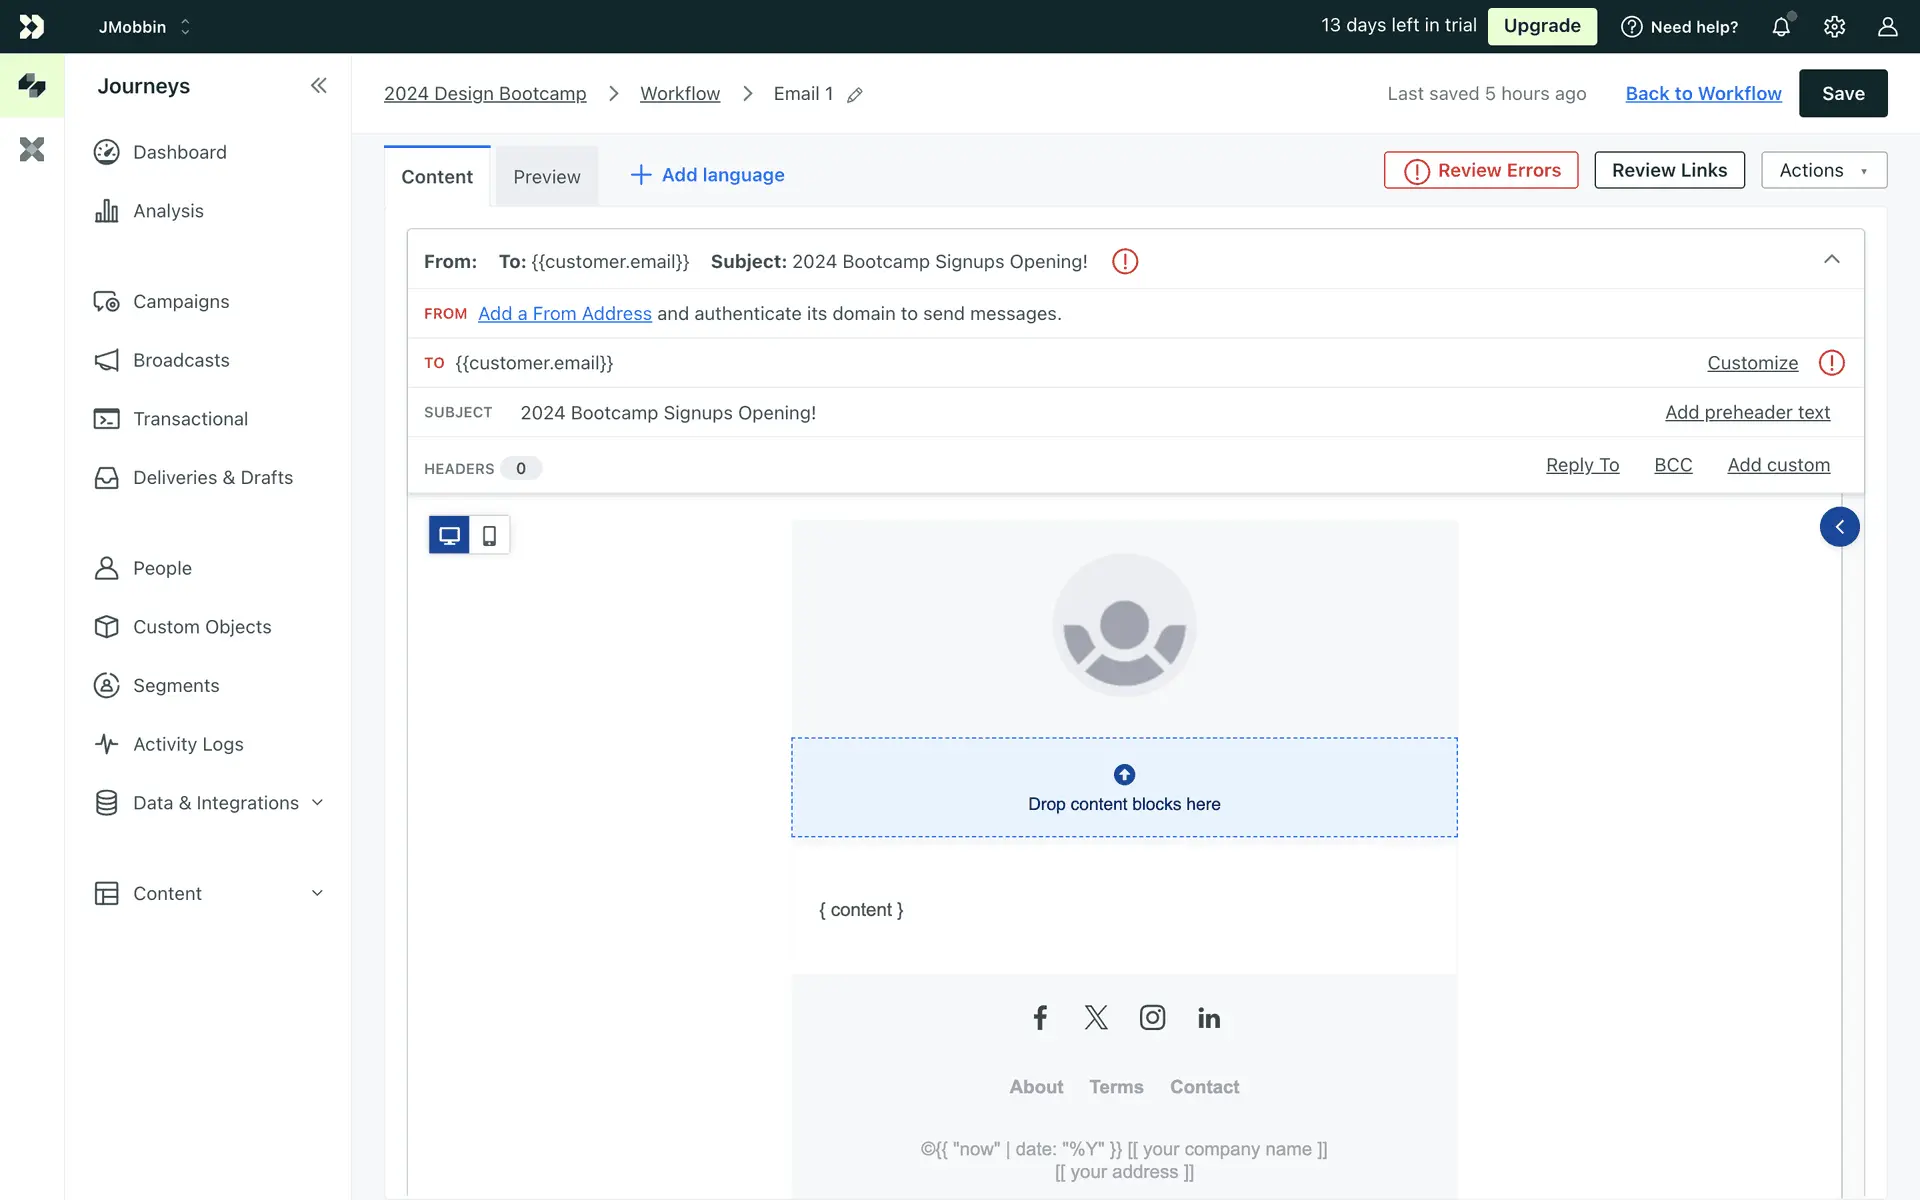Click the subject line field
This screenshot has height=1200, width=1920.
668,413
